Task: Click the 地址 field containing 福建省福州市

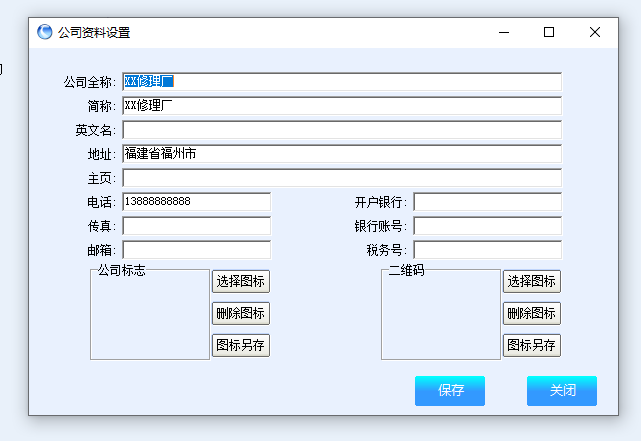Action: pyautogui.click(x=342, y=154)
